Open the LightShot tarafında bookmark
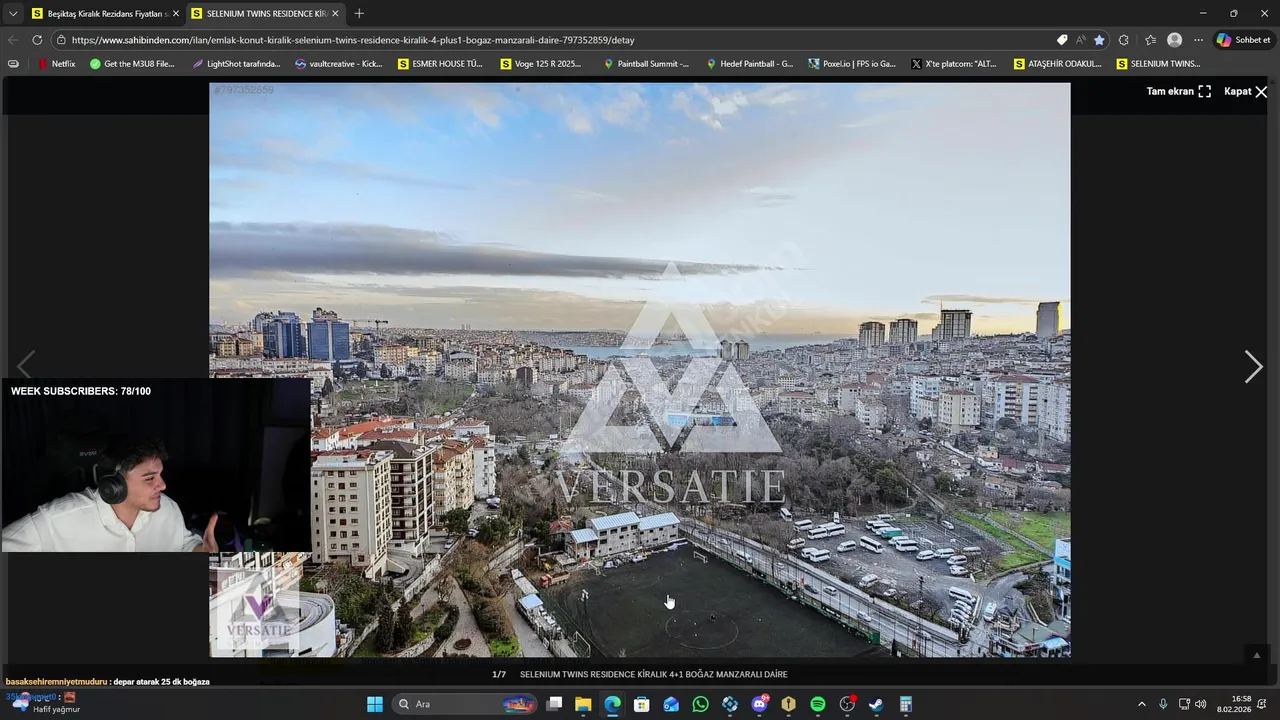Screen dimensions: 1280x720 coord(236,64)
